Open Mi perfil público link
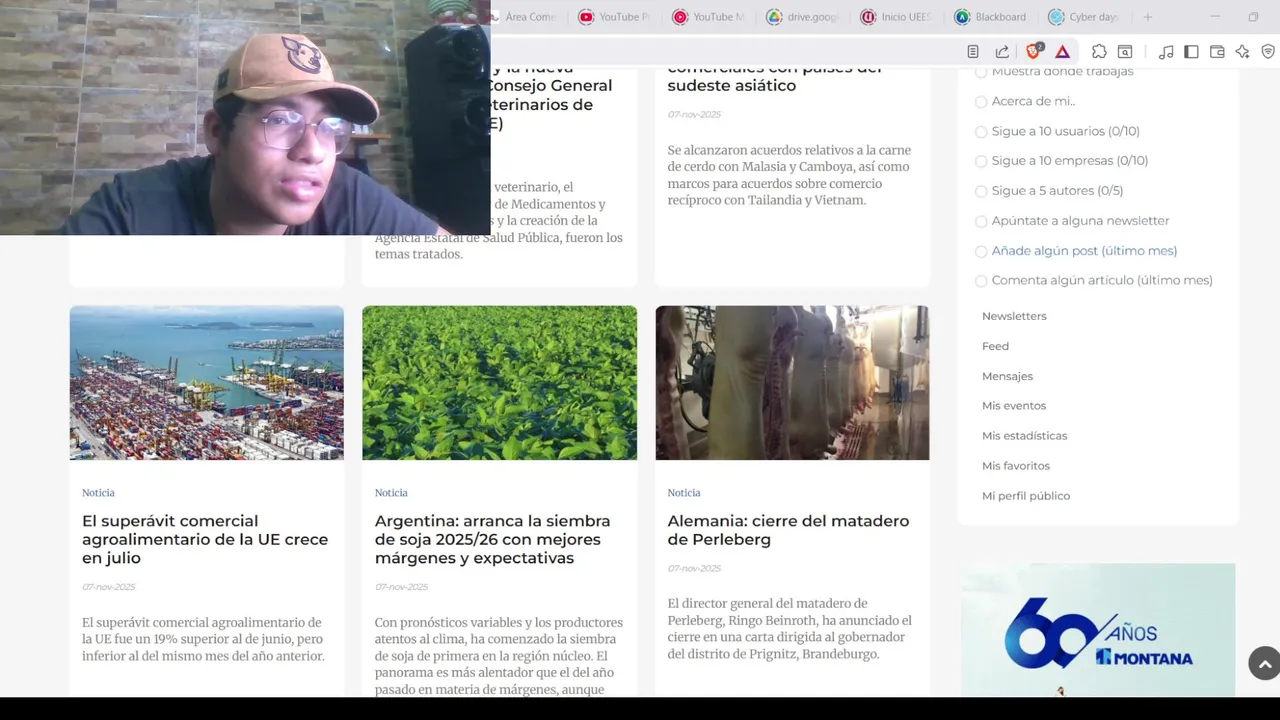Image resolution: width=1280 pixels, height=720 pixels. coord(1026,496)
